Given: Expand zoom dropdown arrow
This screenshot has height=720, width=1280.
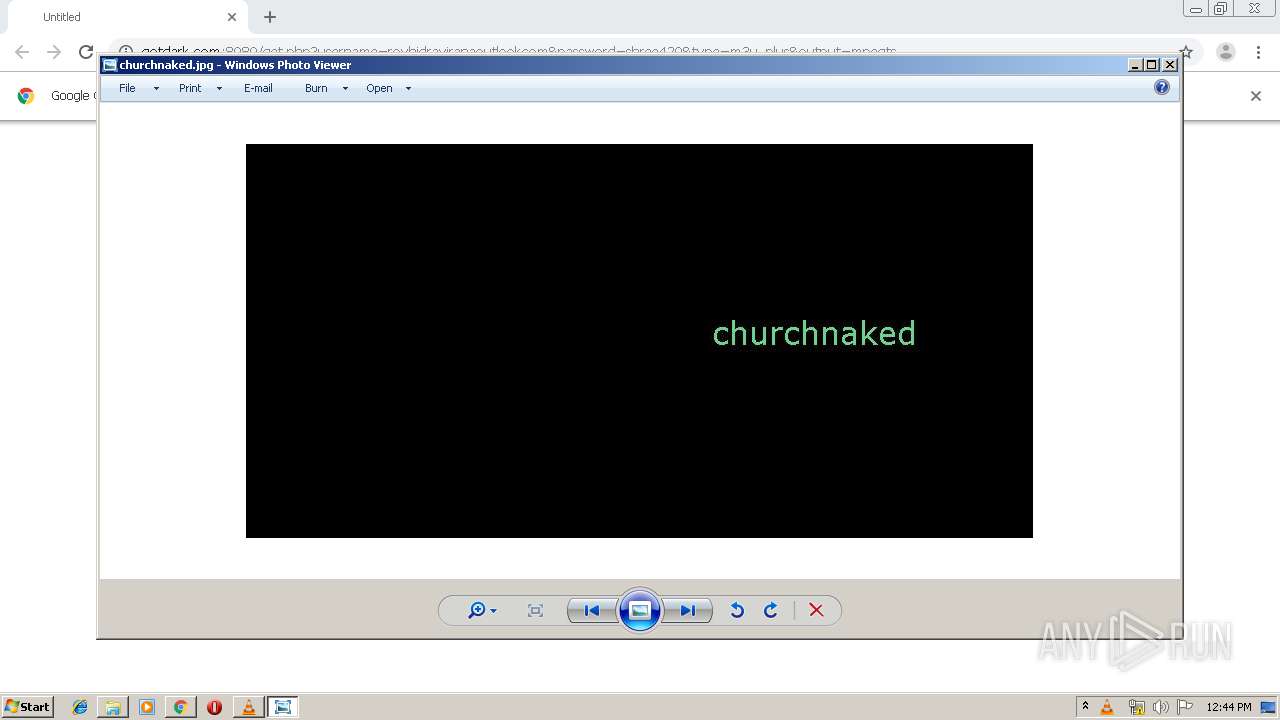Looking at the screenshot, I should click(494, 611).
